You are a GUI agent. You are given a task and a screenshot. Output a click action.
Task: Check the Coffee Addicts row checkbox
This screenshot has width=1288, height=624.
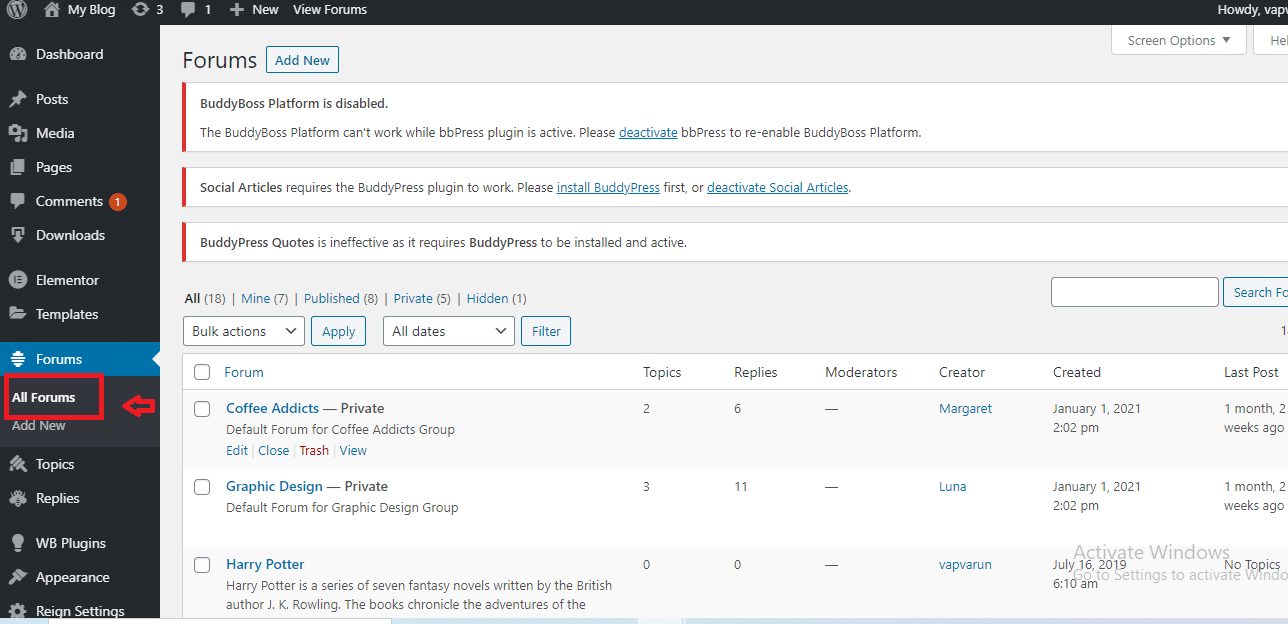(x=202, y=408)
